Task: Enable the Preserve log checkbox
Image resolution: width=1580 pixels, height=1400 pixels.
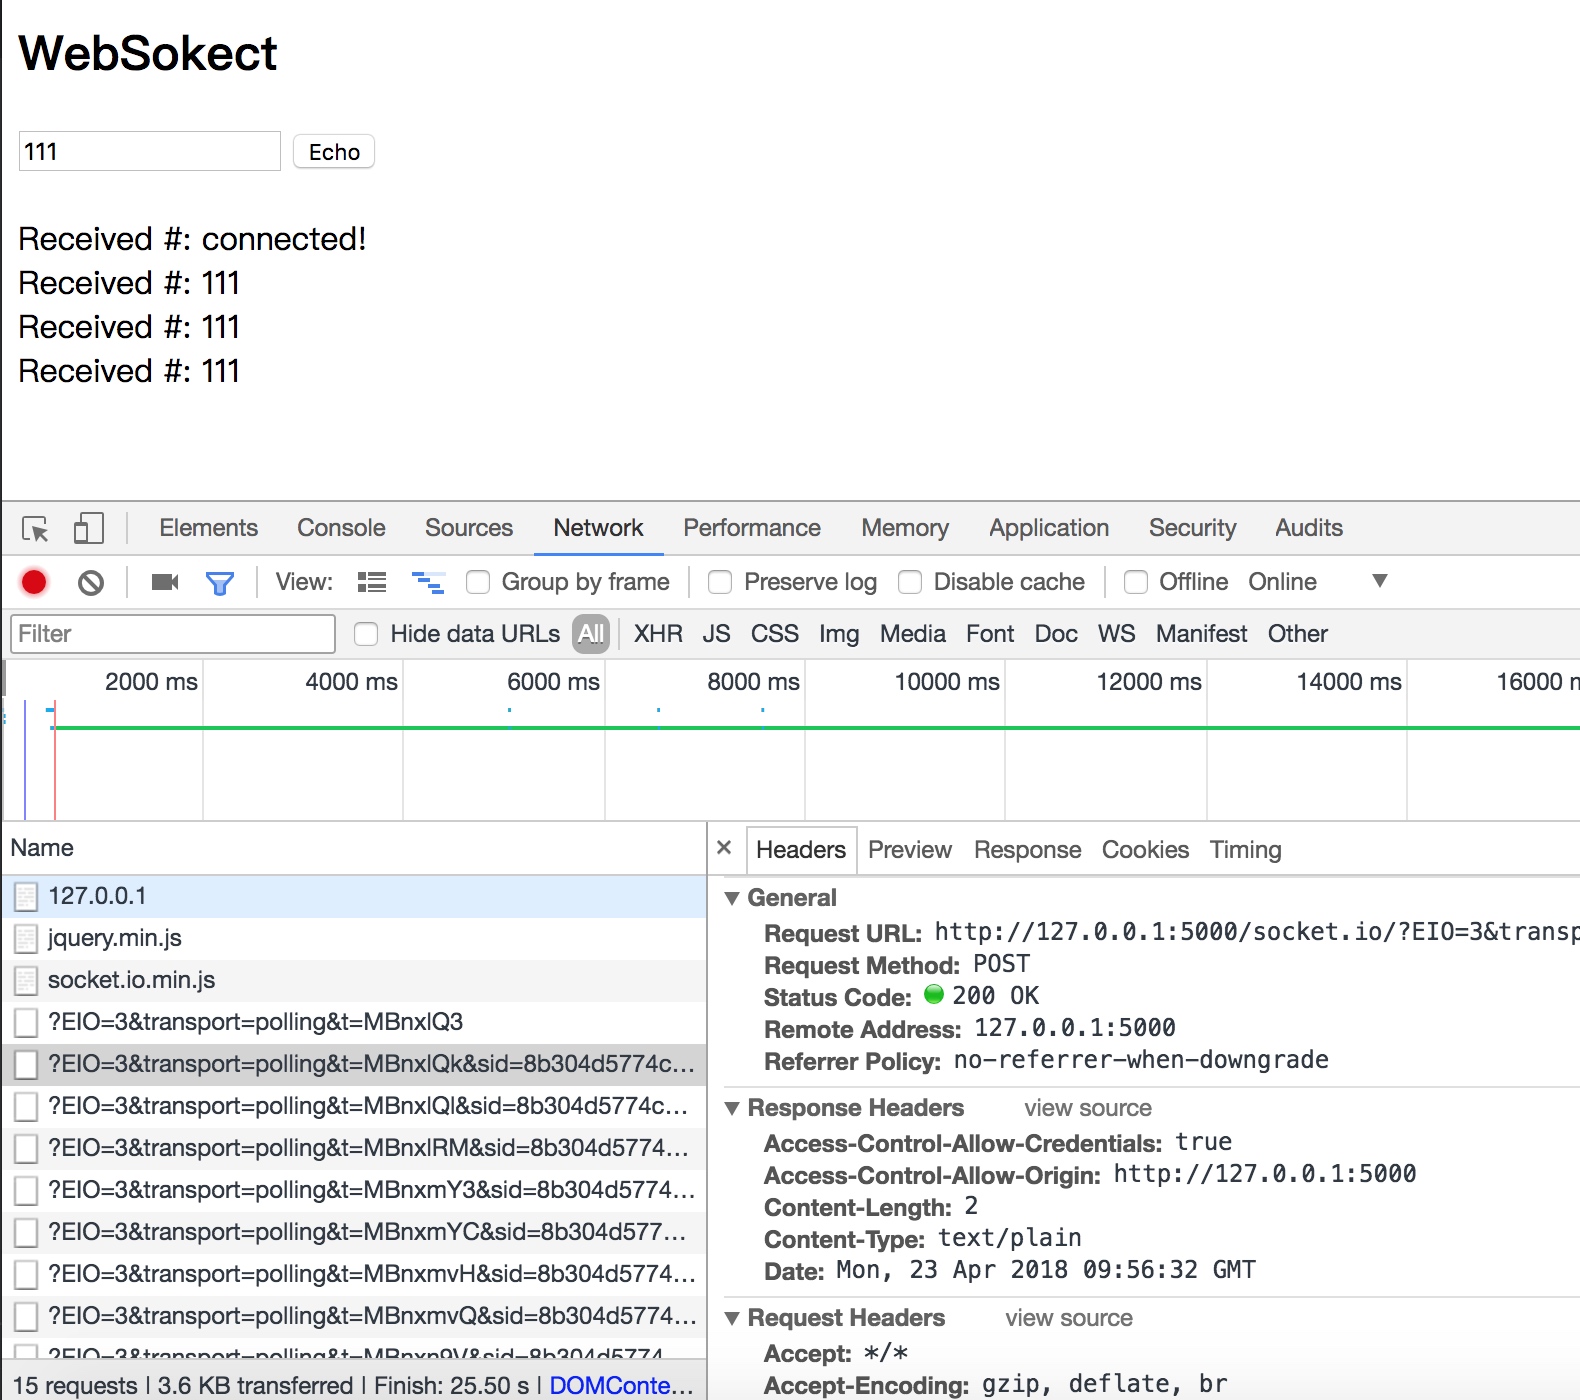Action: 720,582
